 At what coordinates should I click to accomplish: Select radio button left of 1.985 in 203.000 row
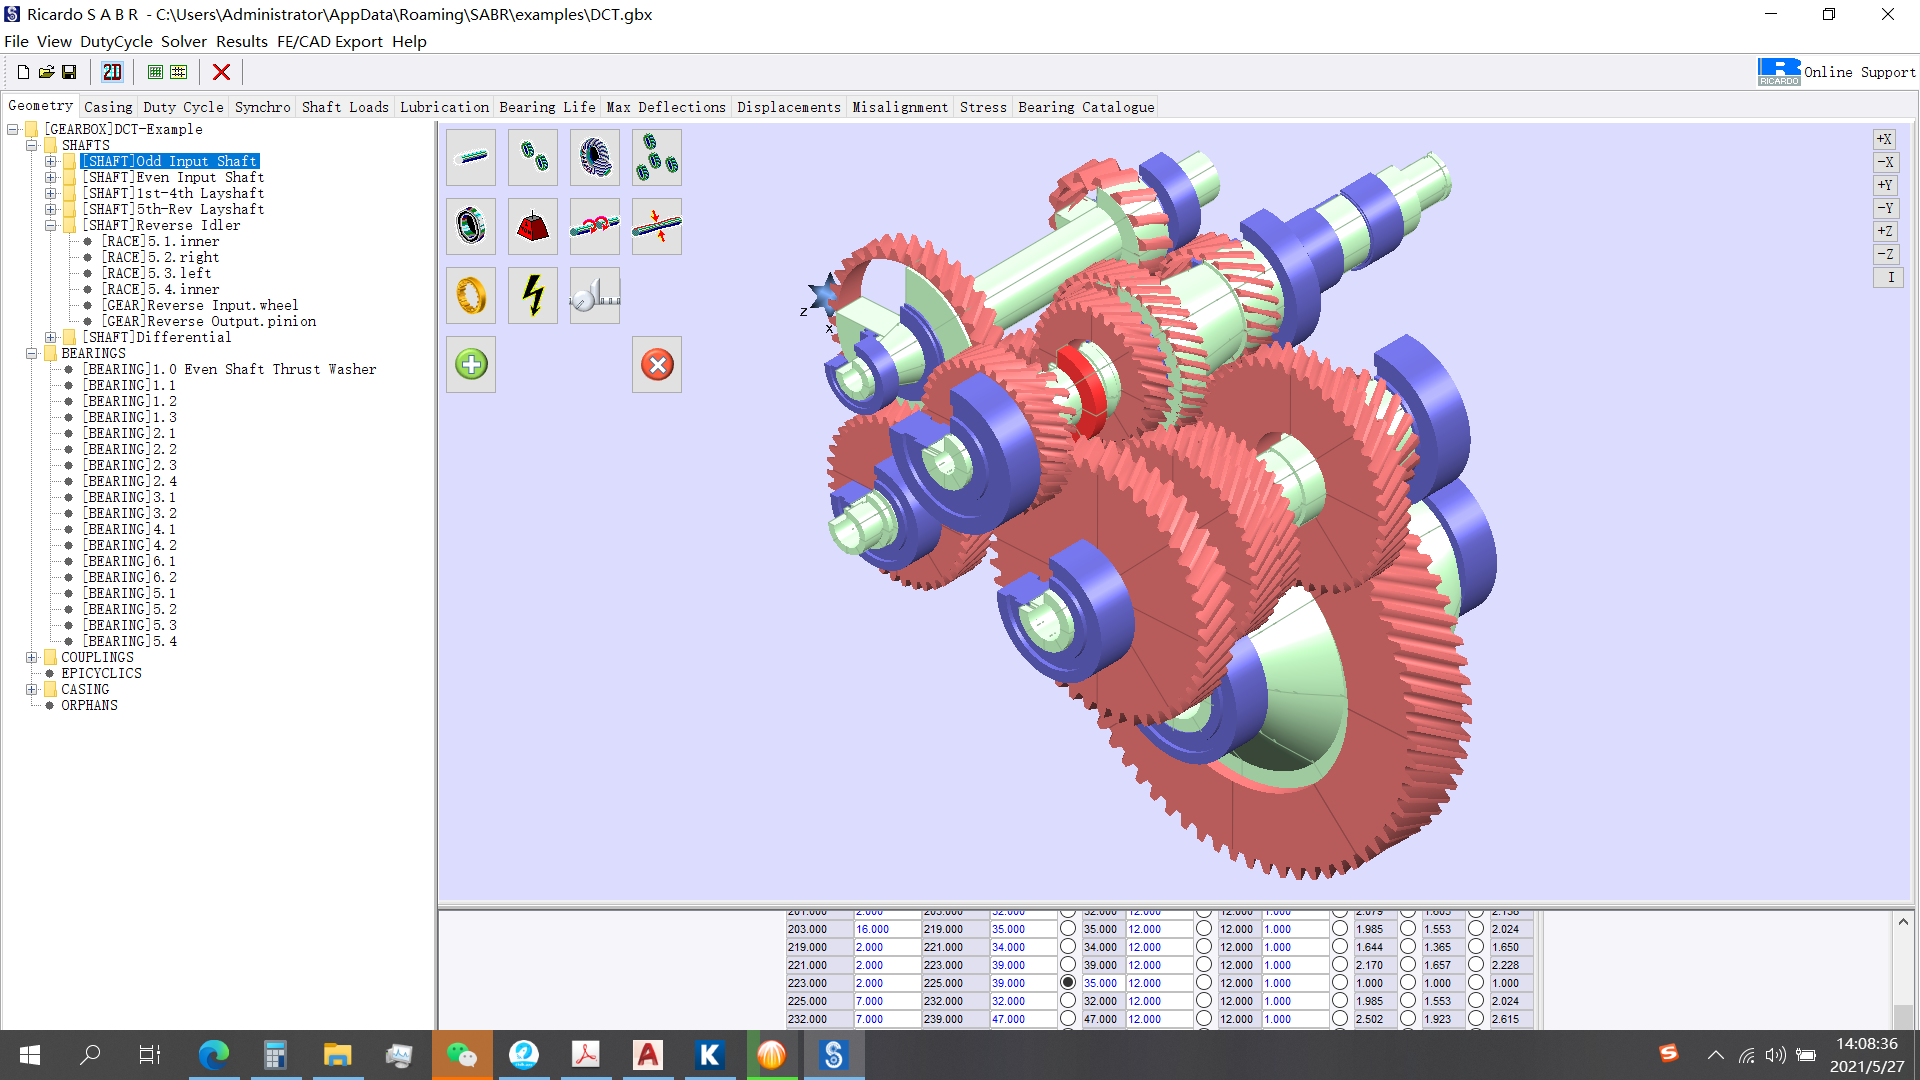1340,929
